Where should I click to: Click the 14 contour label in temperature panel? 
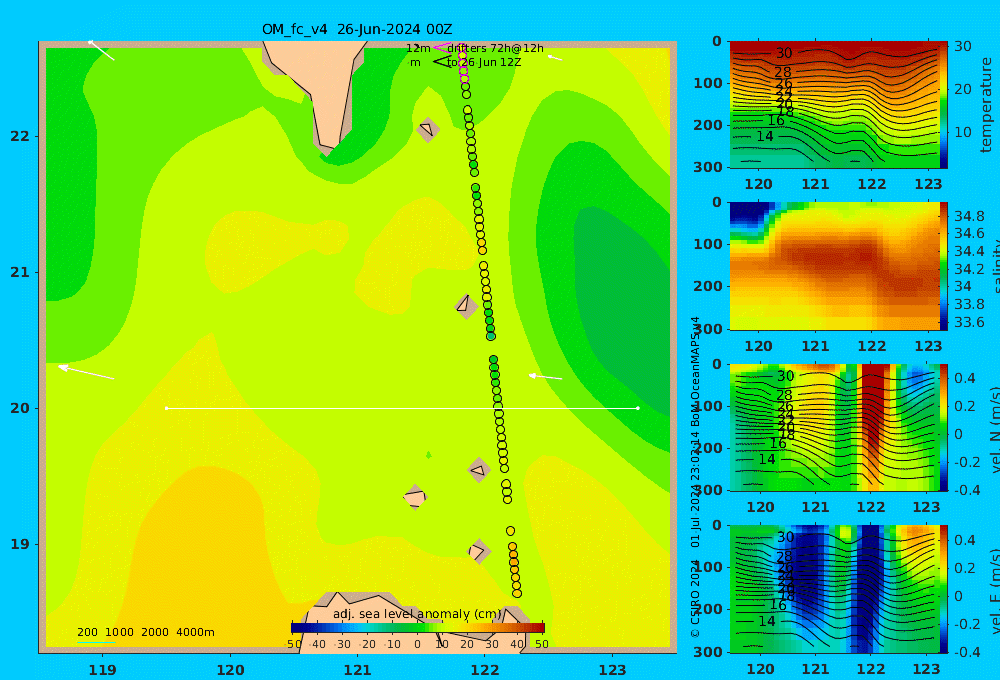[765, 136]
